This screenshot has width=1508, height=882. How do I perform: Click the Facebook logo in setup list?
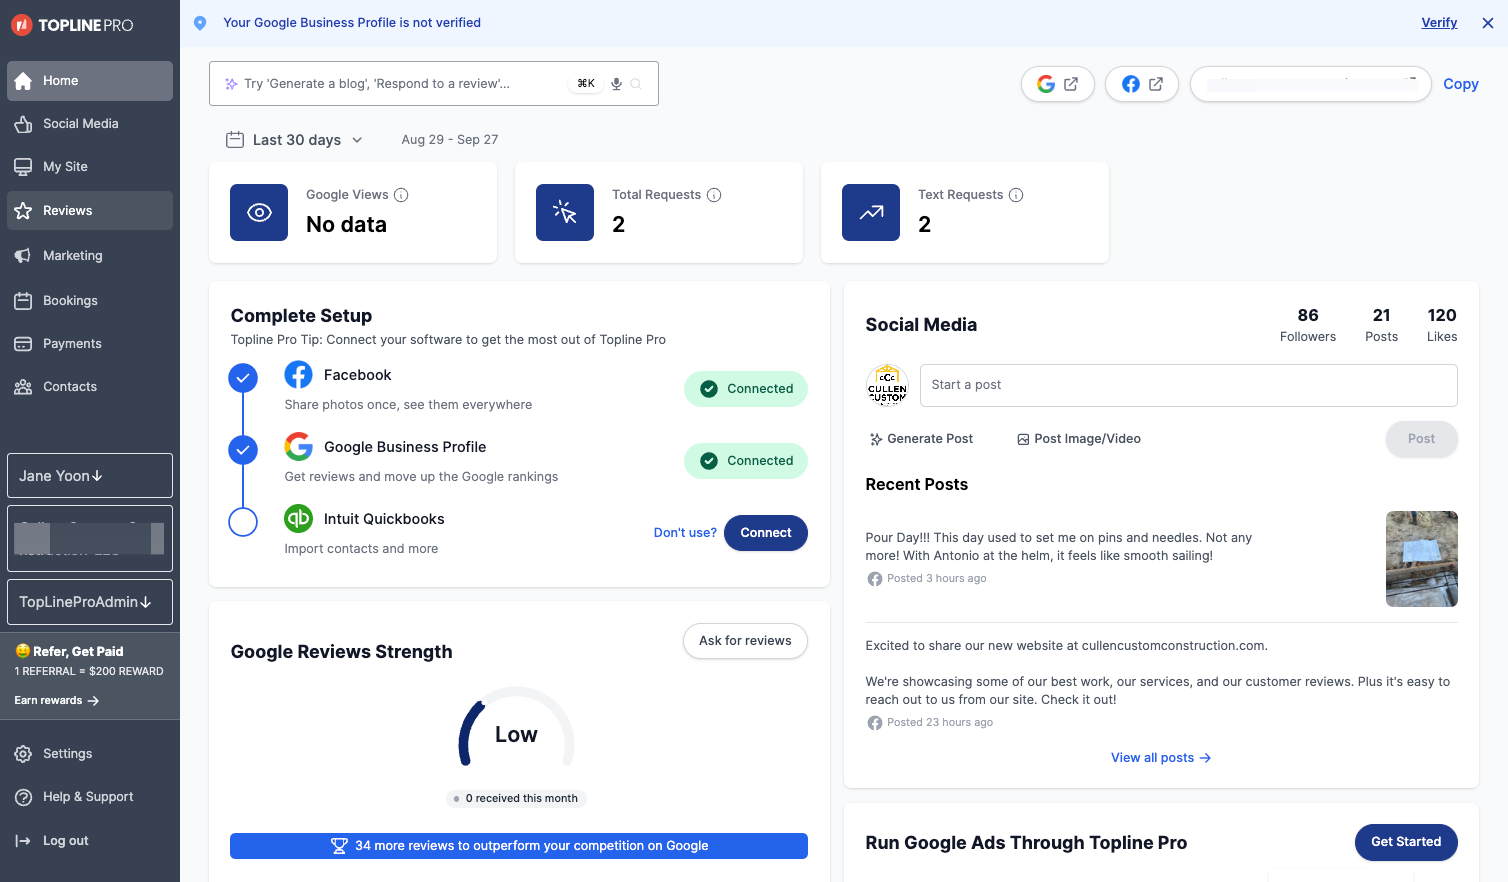click(298, 375)
